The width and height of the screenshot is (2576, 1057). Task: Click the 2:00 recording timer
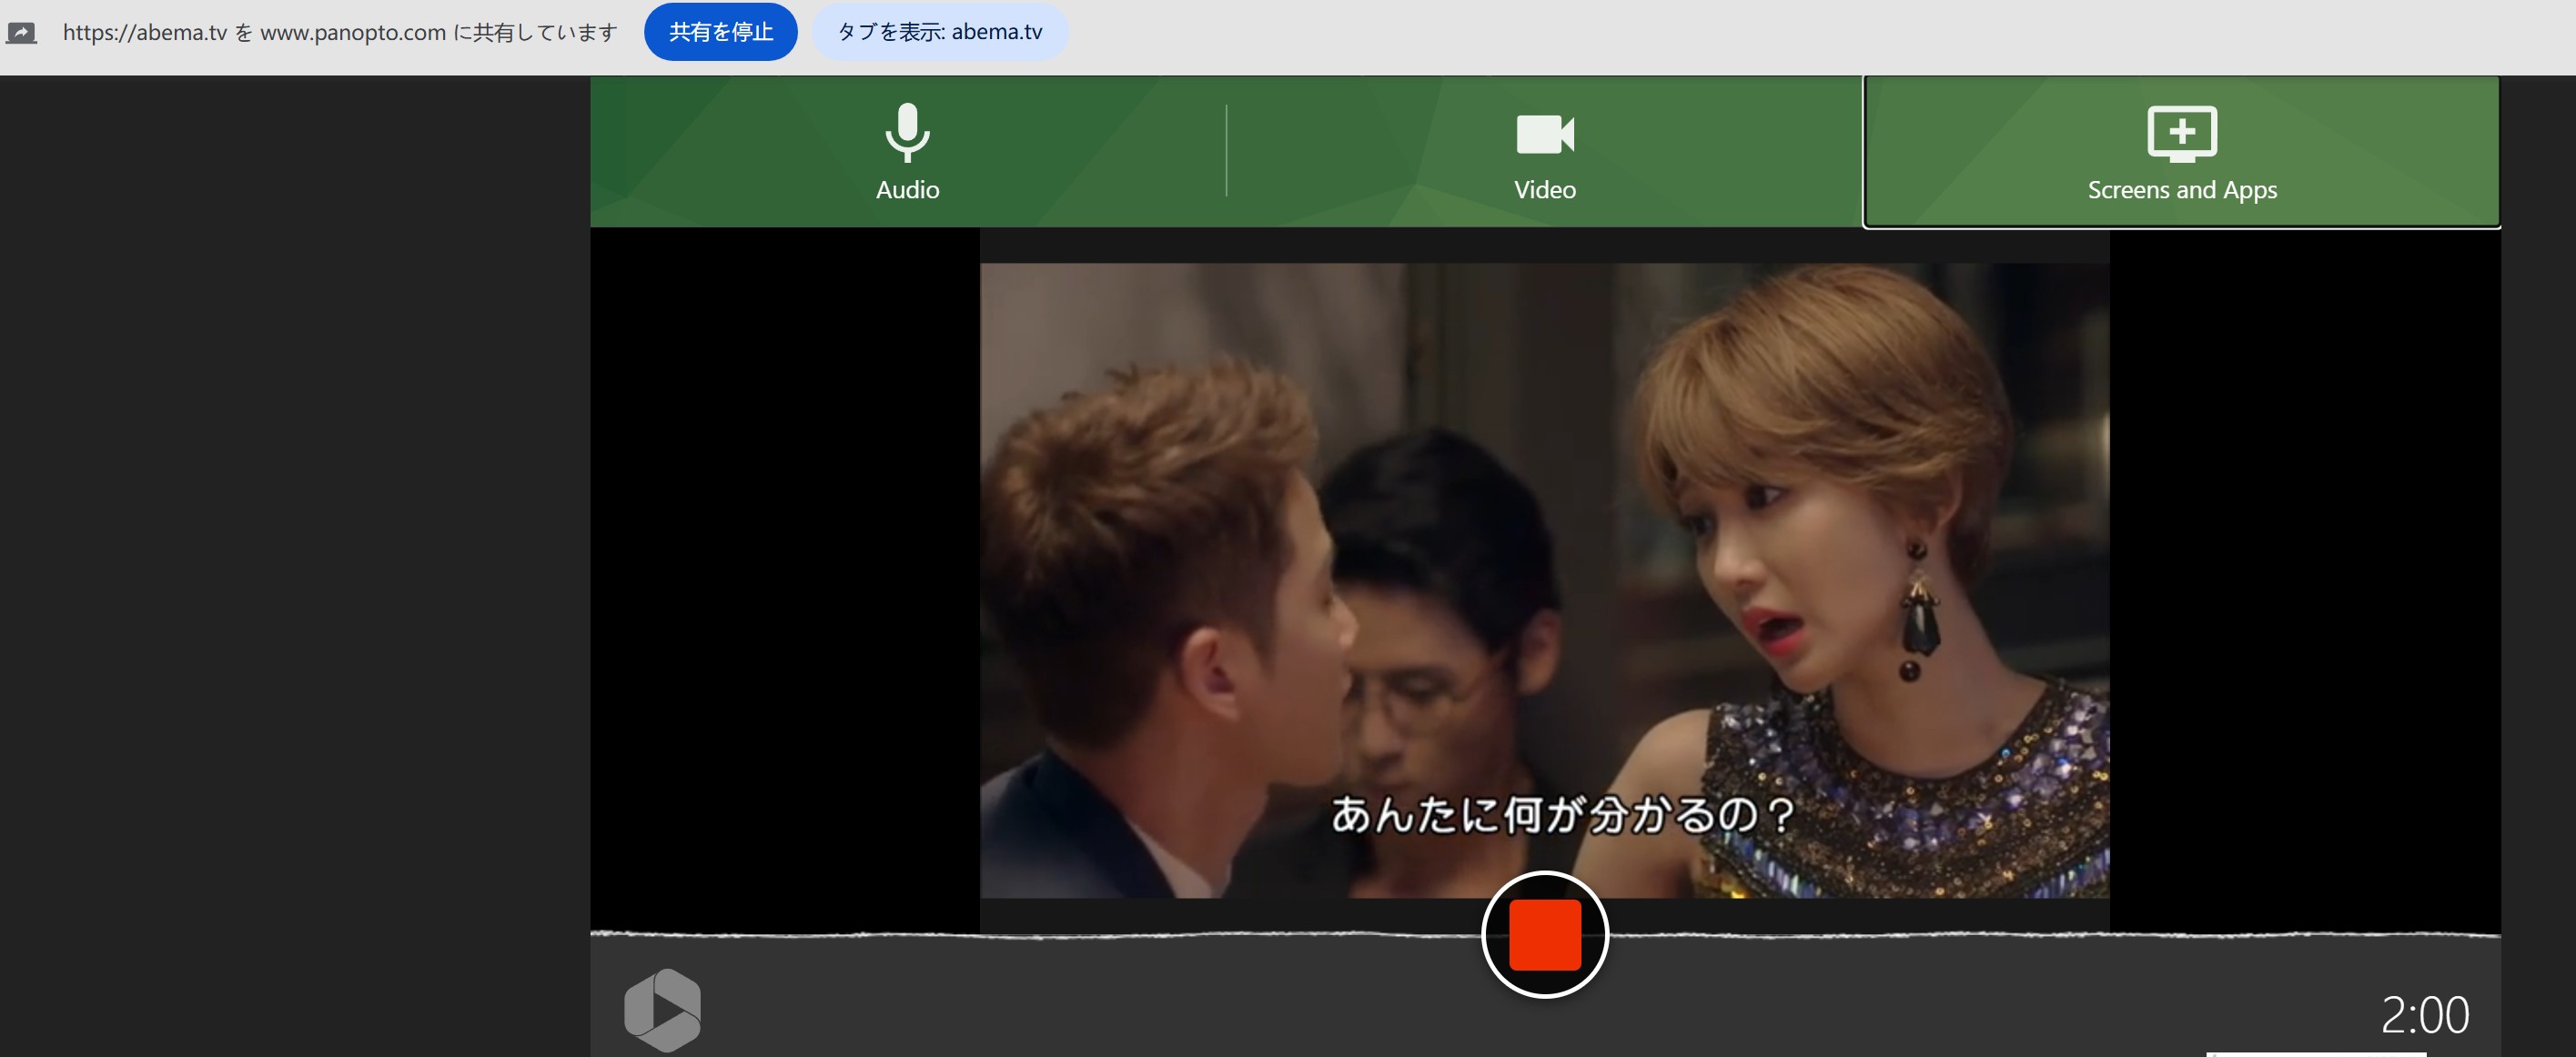click(2425, 1015)
